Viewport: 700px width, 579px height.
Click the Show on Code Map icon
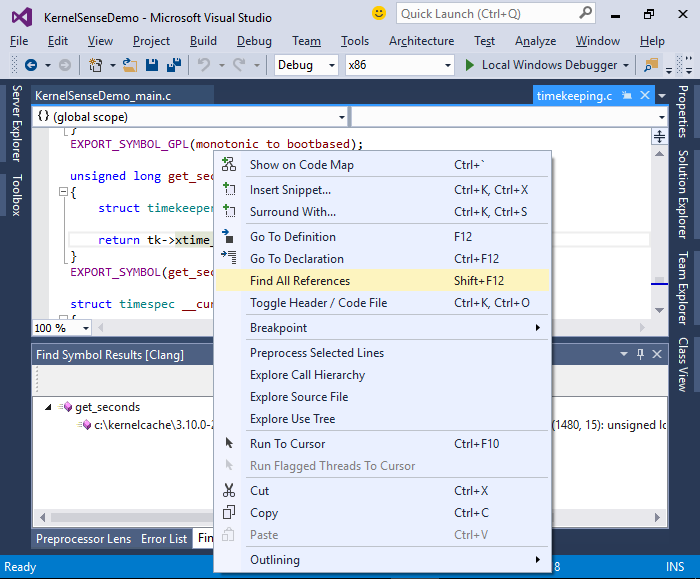click(x=229, y=164)
